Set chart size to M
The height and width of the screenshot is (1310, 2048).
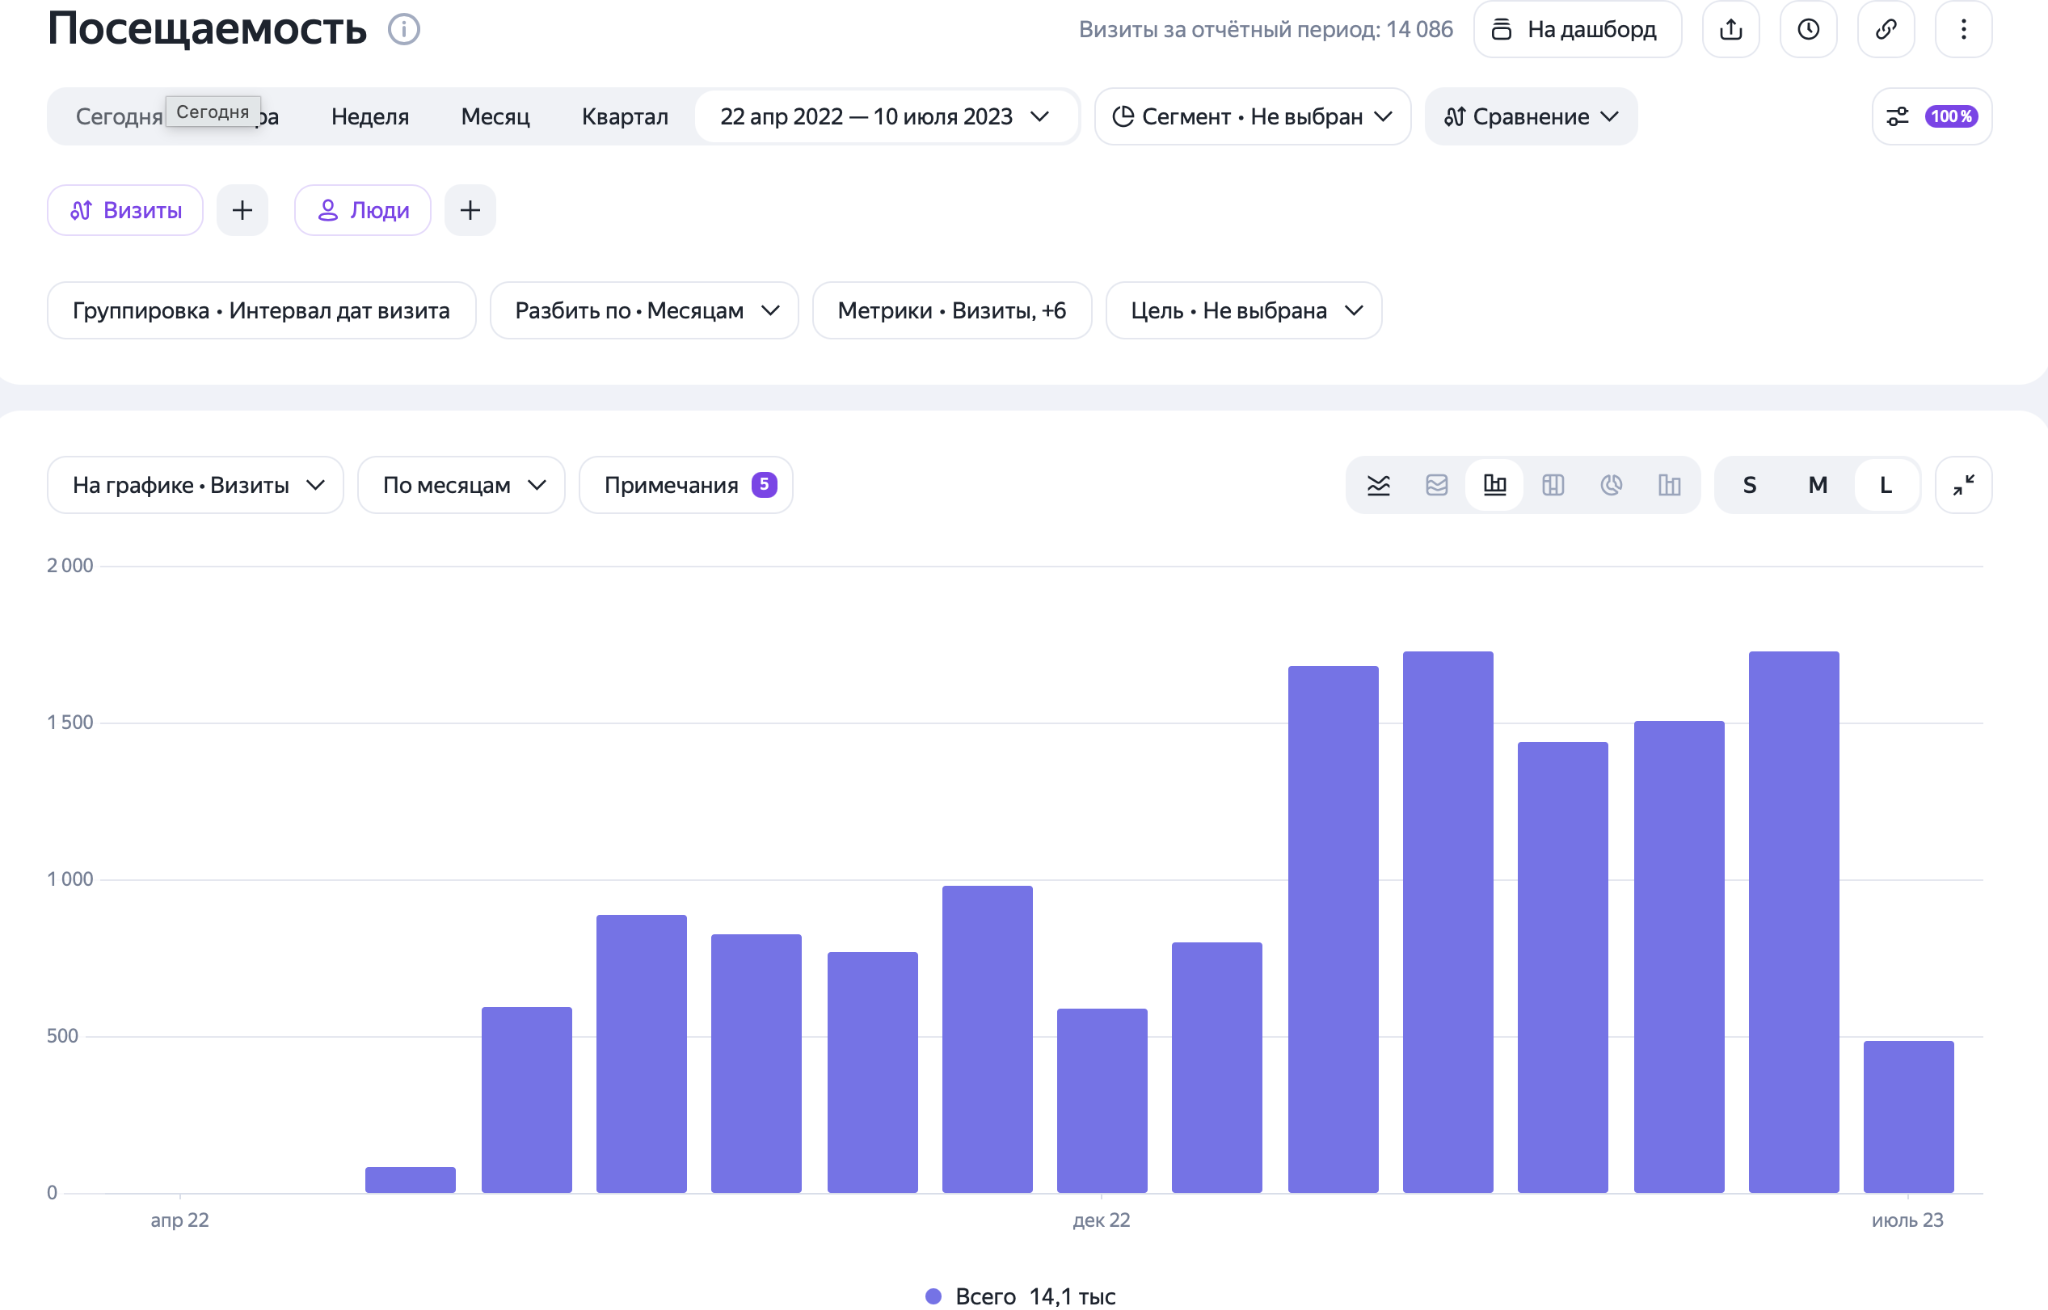point(1818,485)
